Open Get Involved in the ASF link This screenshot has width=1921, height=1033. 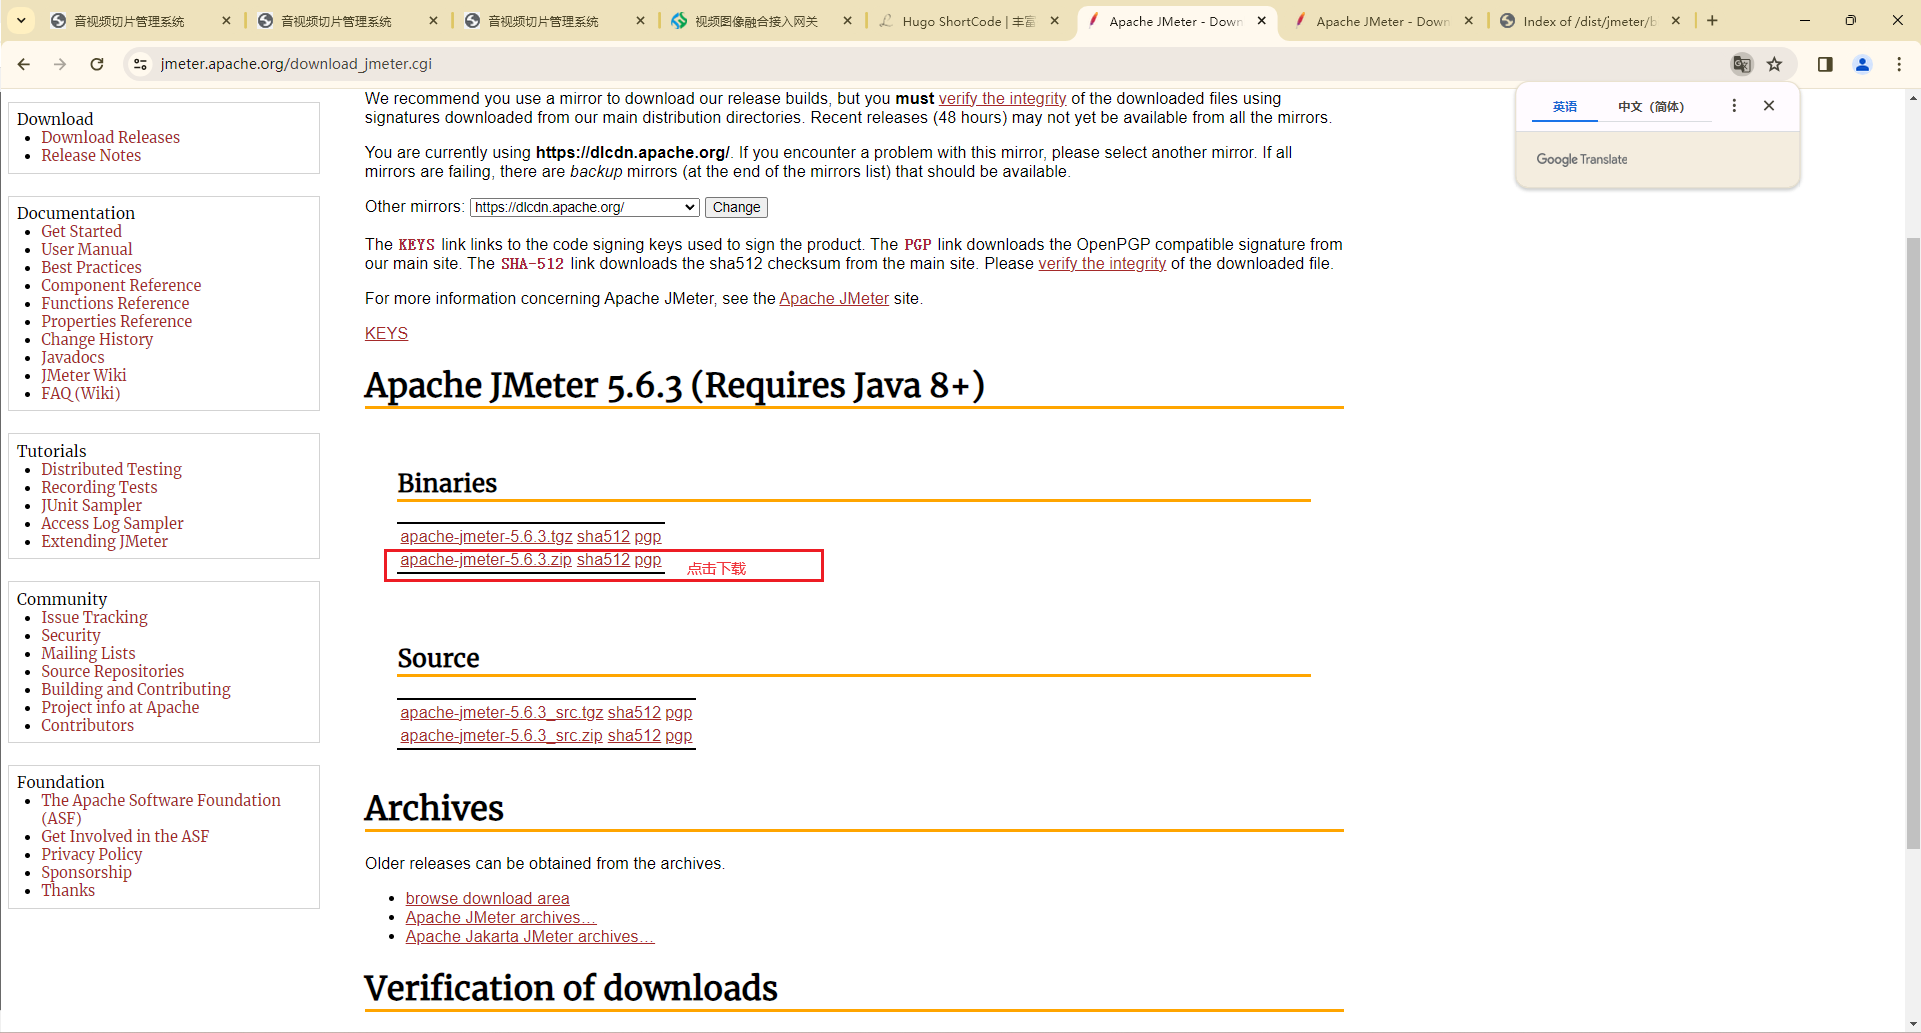(125, 837)
